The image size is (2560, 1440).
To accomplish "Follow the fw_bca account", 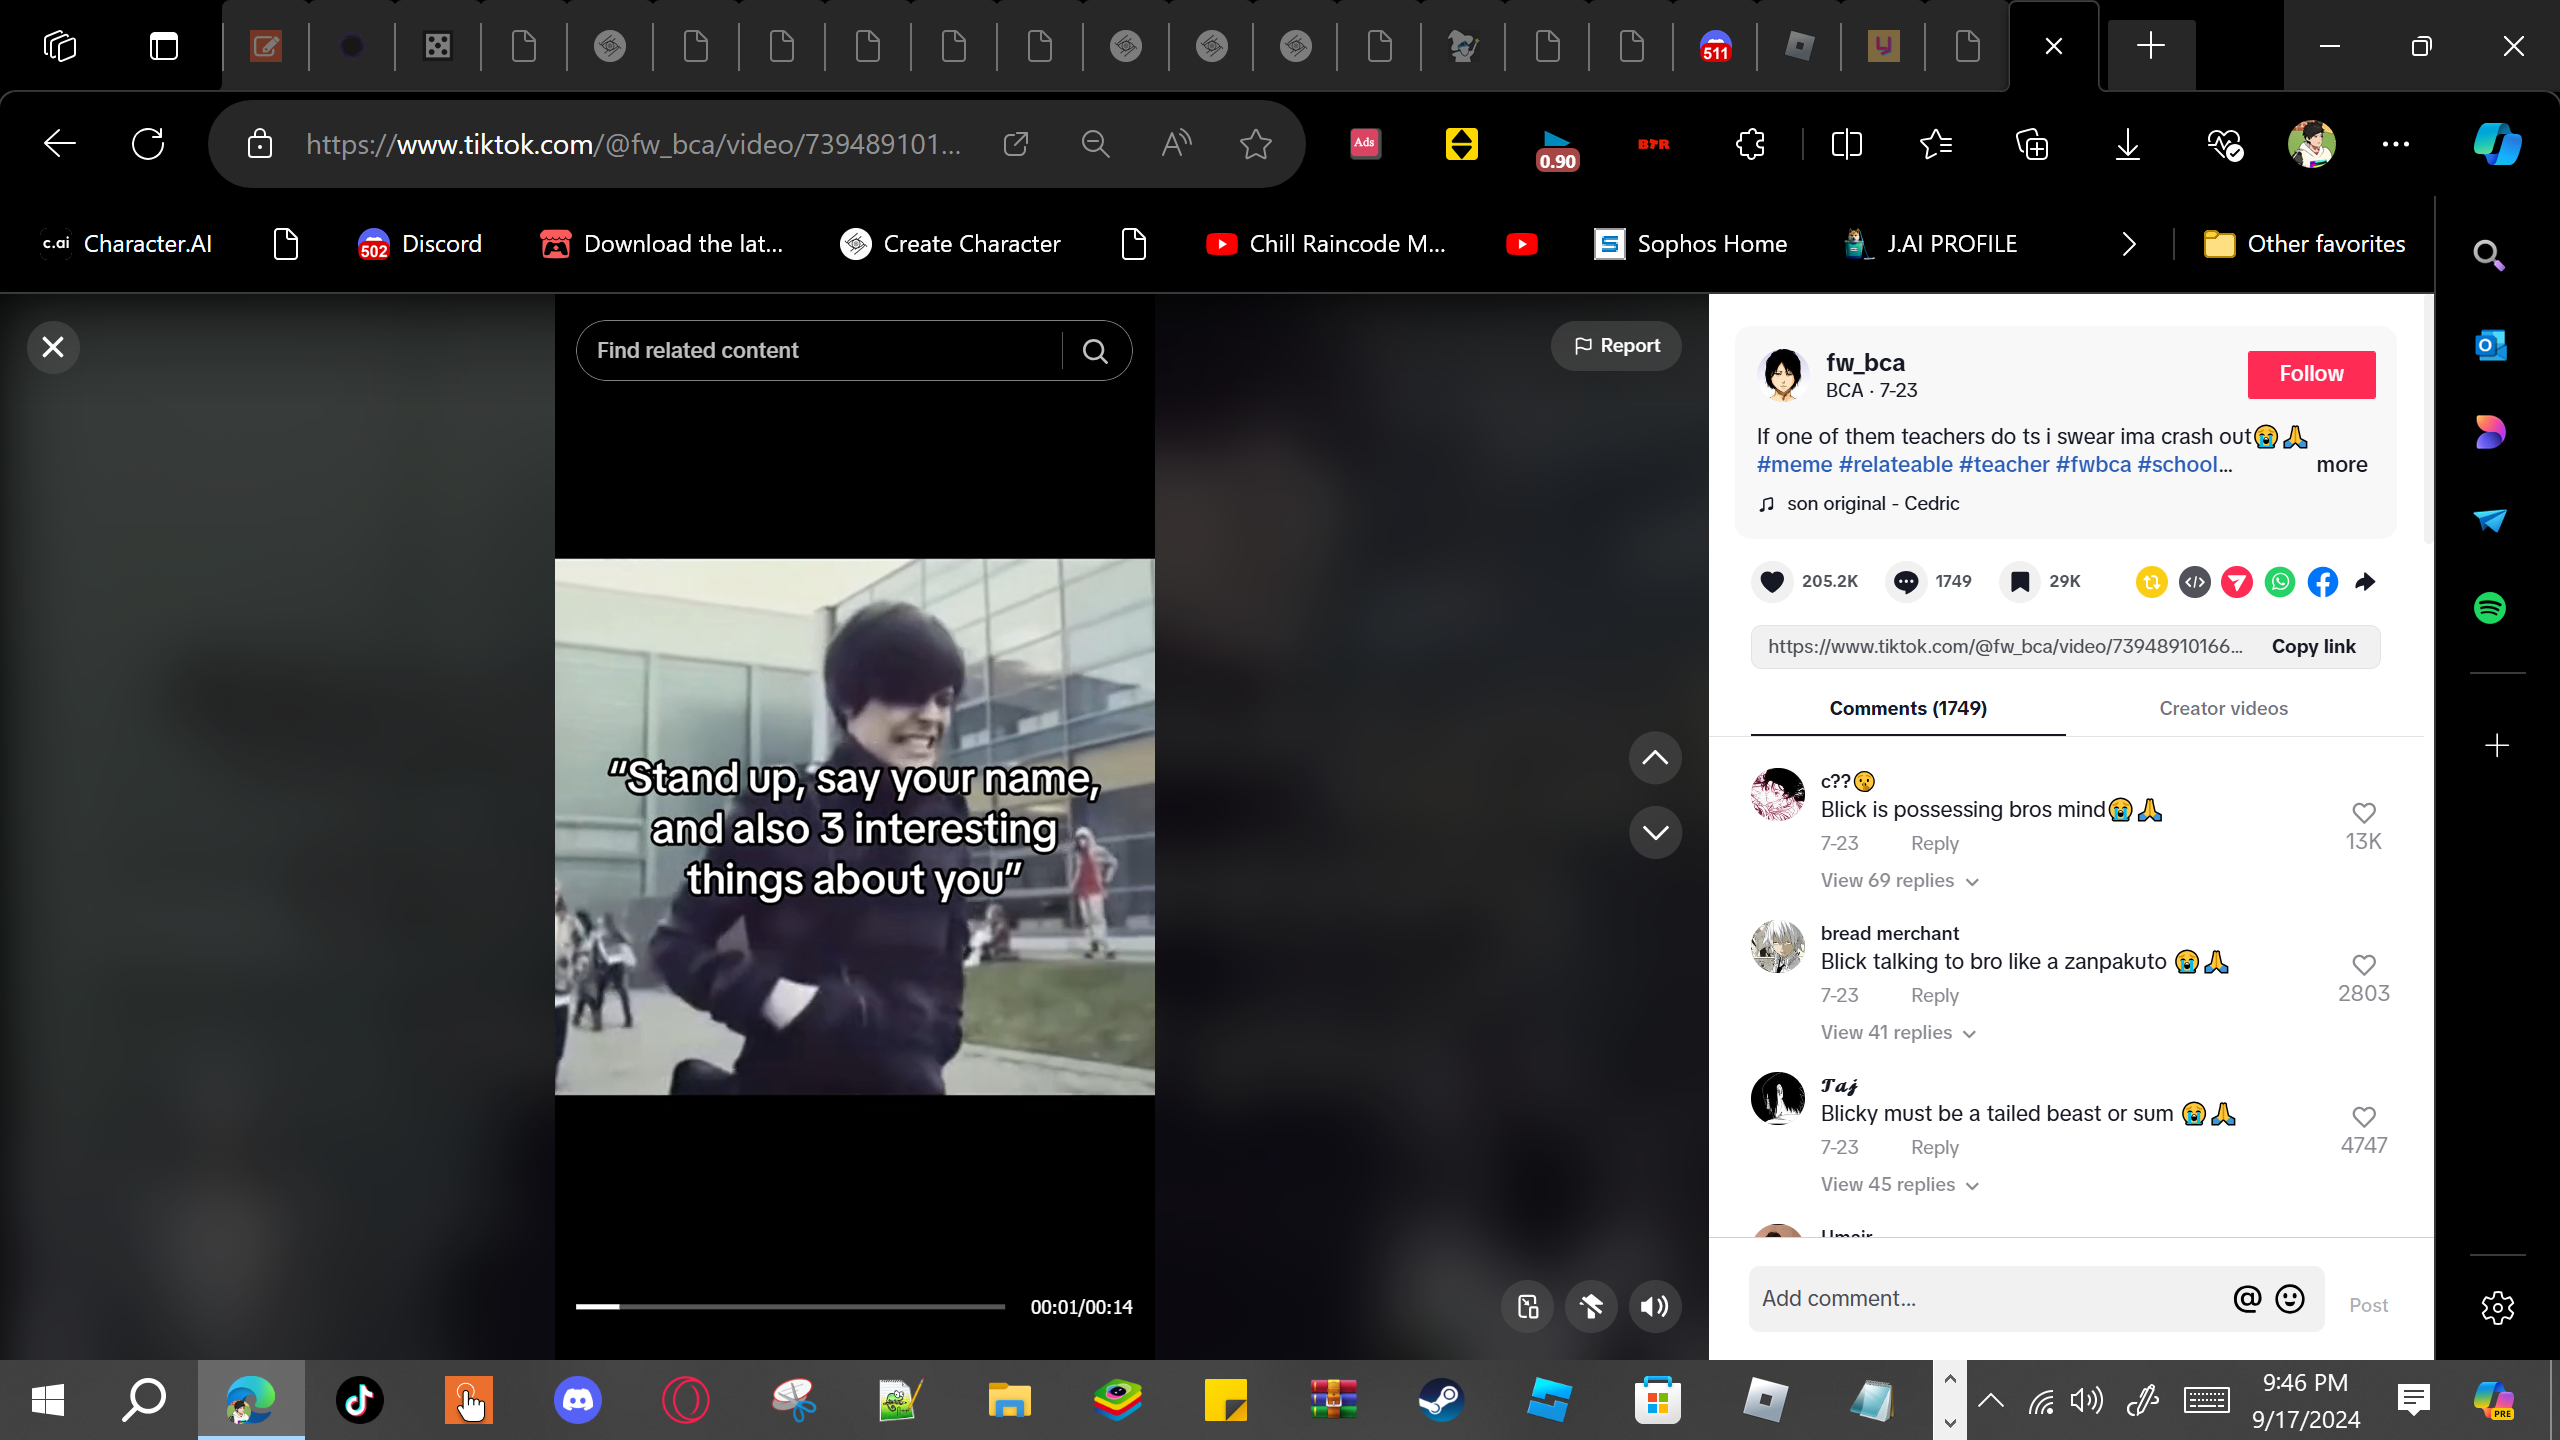I will point(2311,374).
